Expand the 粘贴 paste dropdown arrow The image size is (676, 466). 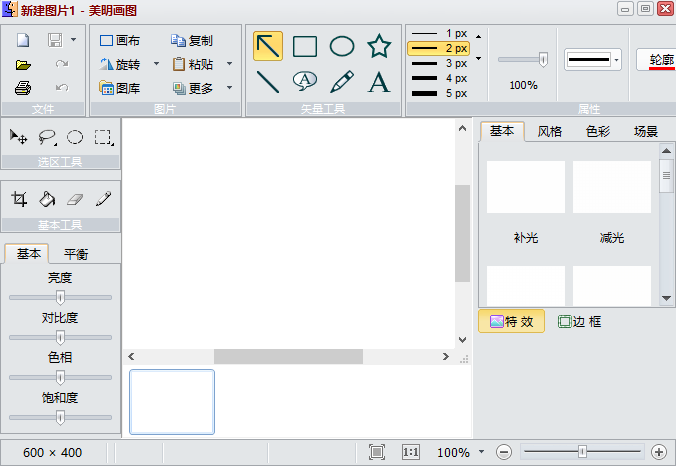(229, 64)
